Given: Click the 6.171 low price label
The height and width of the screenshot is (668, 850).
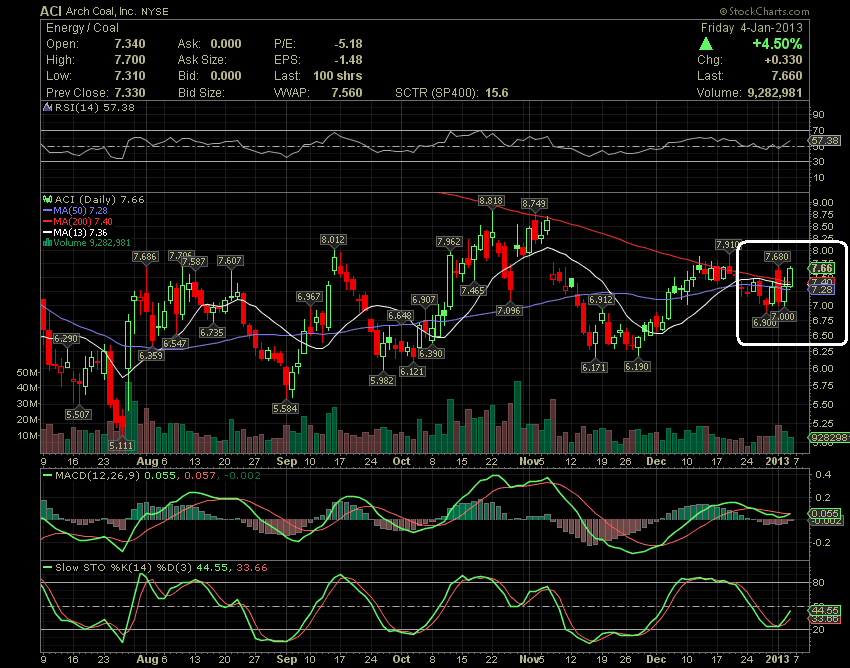Looking at the screenshot, I should pyautogui.click(x=594, y=368).
